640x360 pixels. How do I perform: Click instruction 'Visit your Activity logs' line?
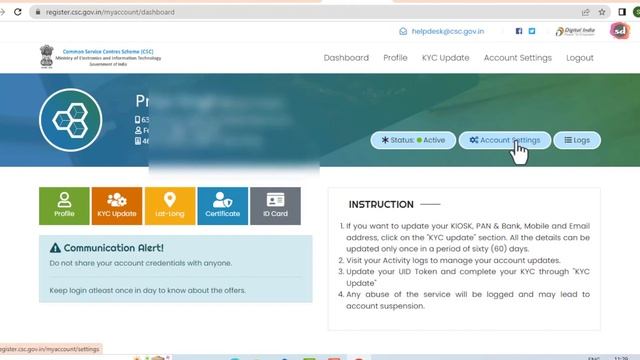pyautogui.click(x=453, y=260)
